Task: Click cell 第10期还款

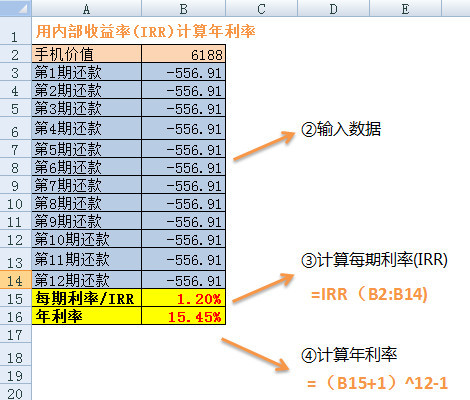Action: (x=87, y=239)
